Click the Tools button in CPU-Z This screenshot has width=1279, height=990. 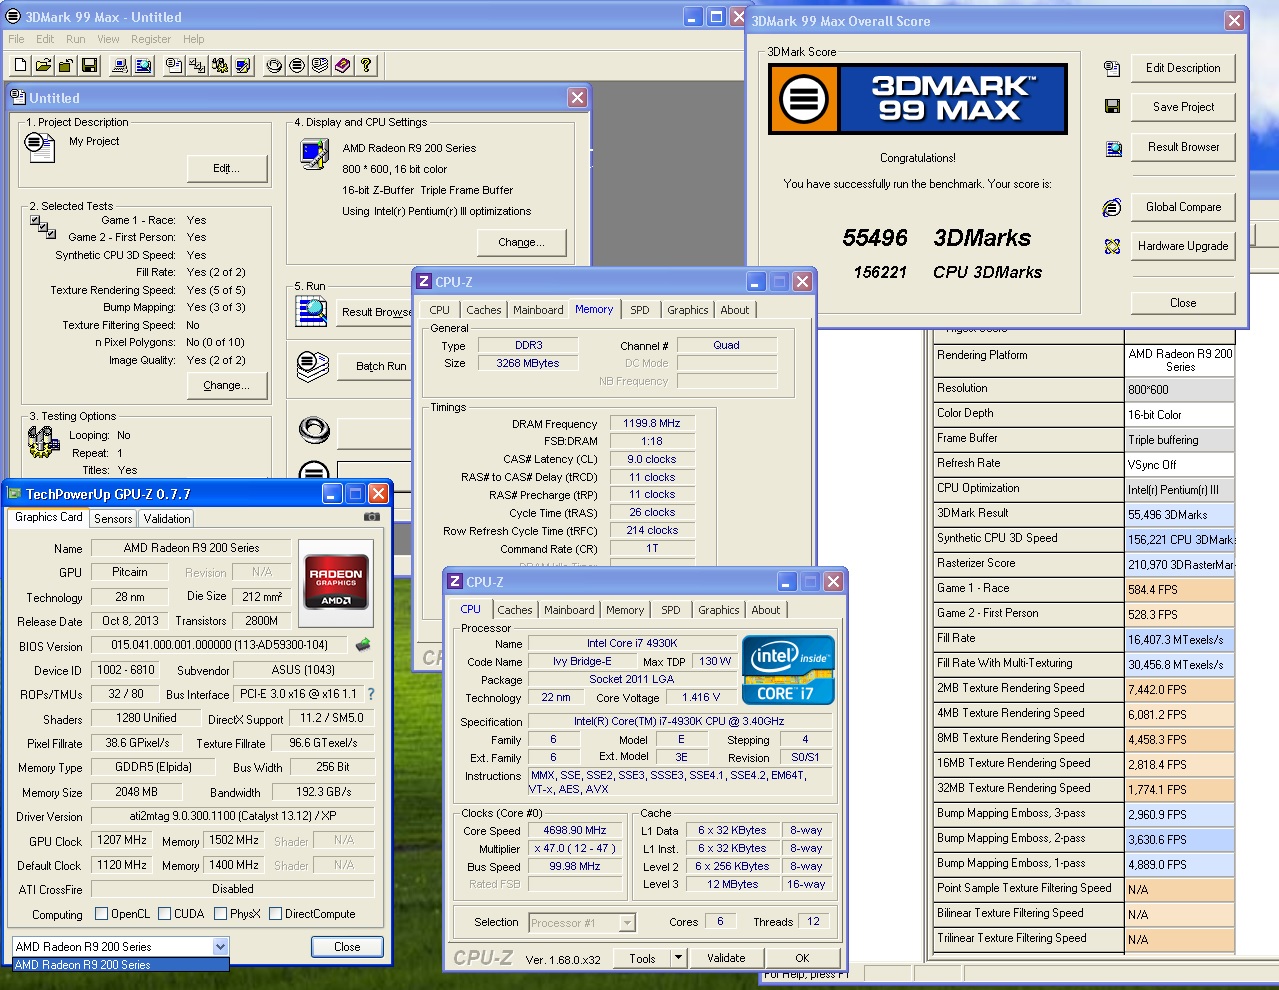pos(642,958)
